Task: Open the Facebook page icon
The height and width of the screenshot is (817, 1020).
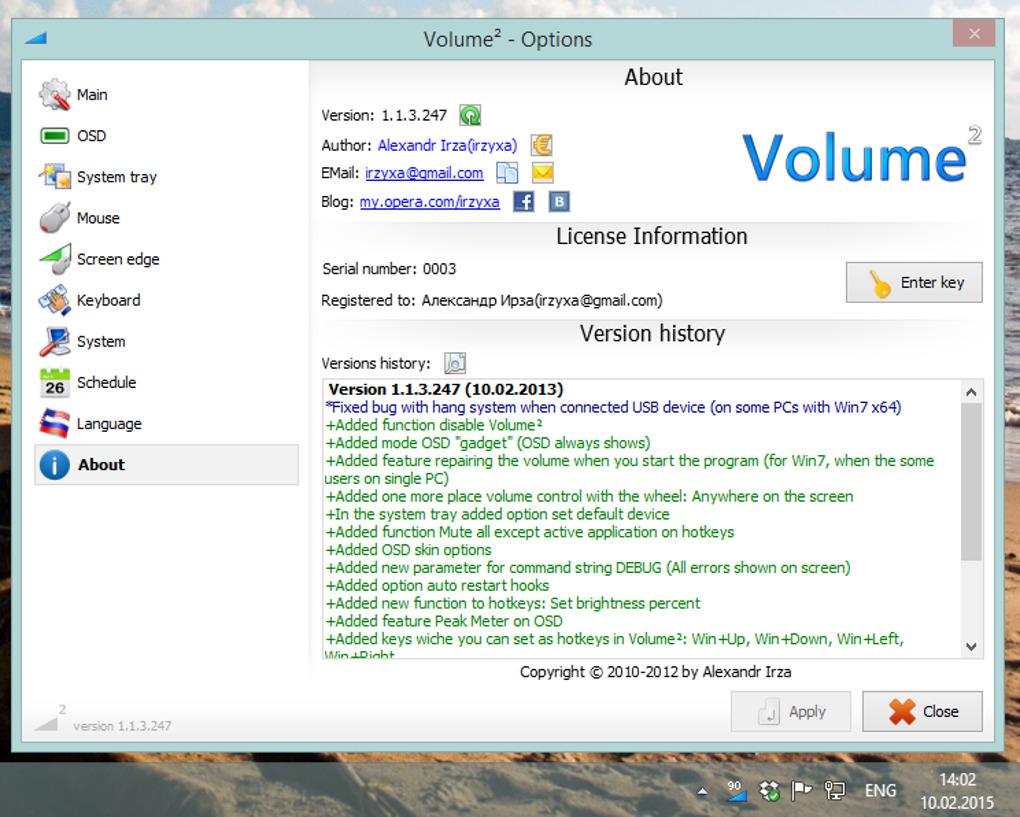Action: pyautogui.click(x=524, y=202)
